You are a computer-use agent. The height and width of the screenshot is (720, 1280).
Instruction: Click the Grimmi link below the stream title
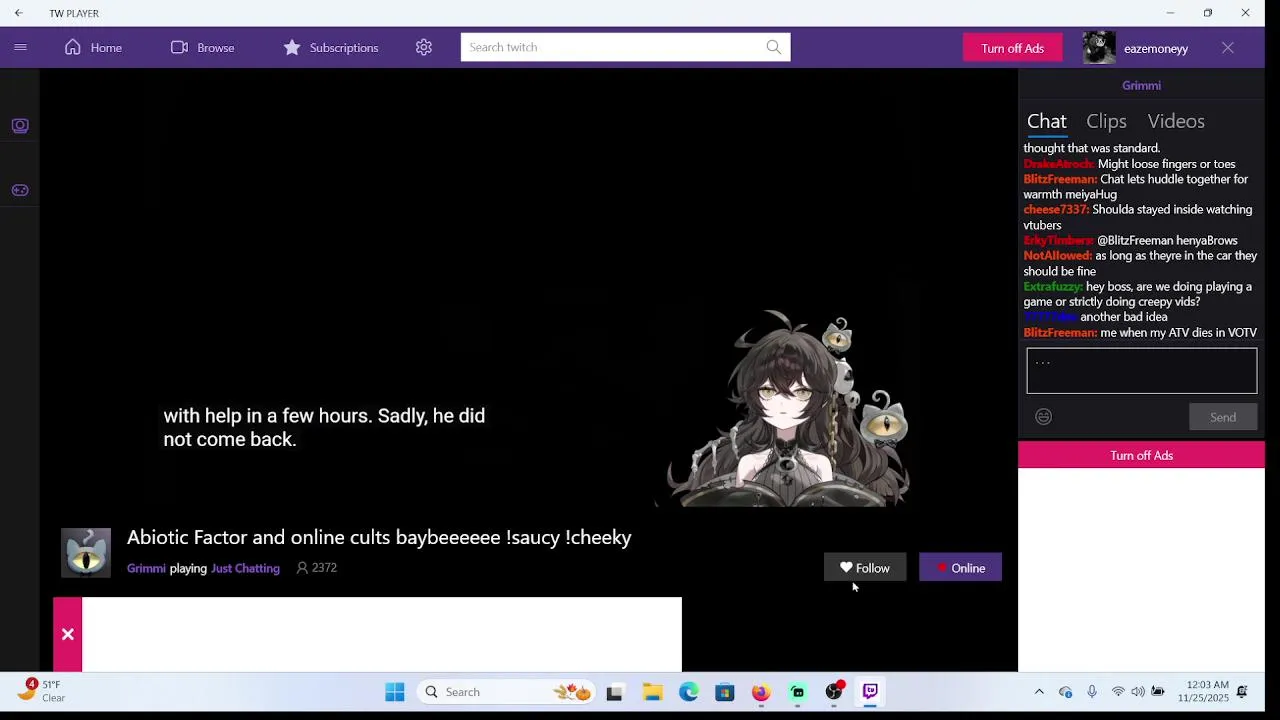pos(146,568)
